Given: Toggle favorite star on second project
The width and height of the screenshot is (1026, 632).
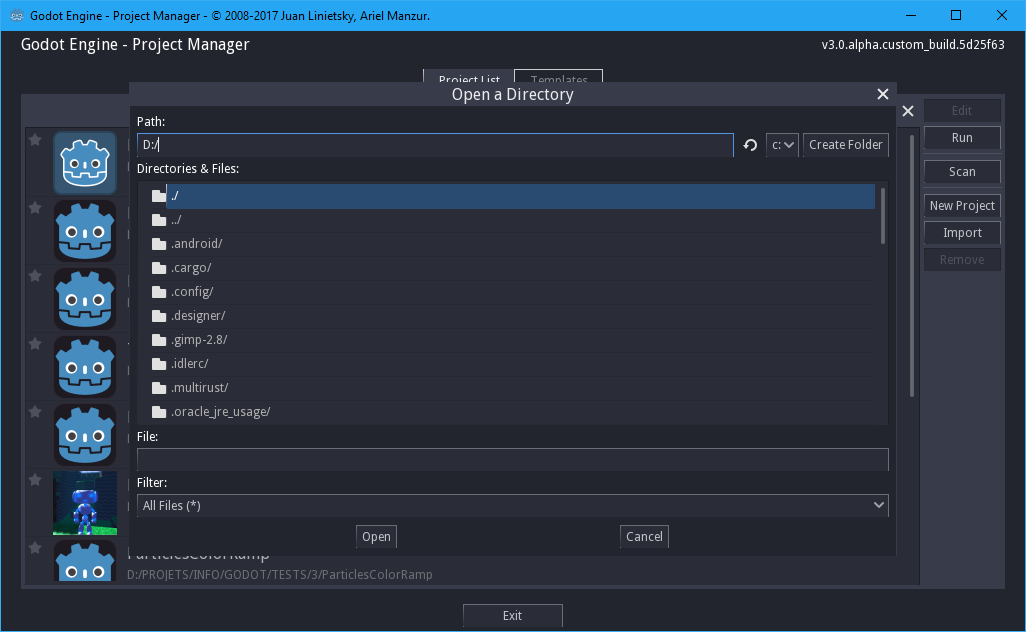Looking at the screenshot, I should [35, 207].
